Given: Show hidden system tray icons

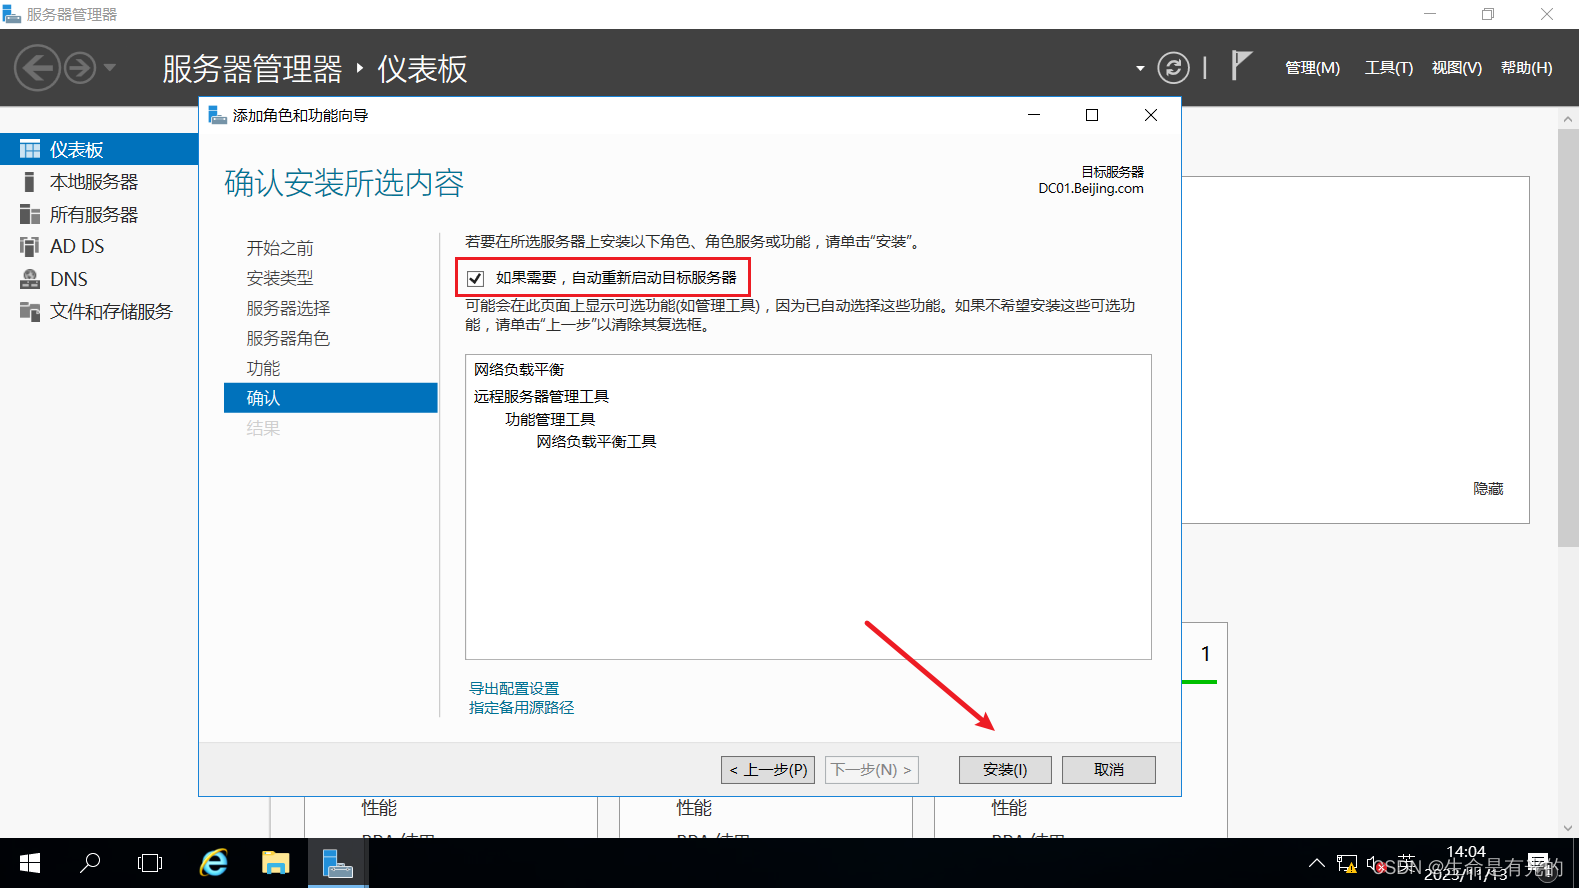Looking at the screenshot, I should [x=1317, y=863].
